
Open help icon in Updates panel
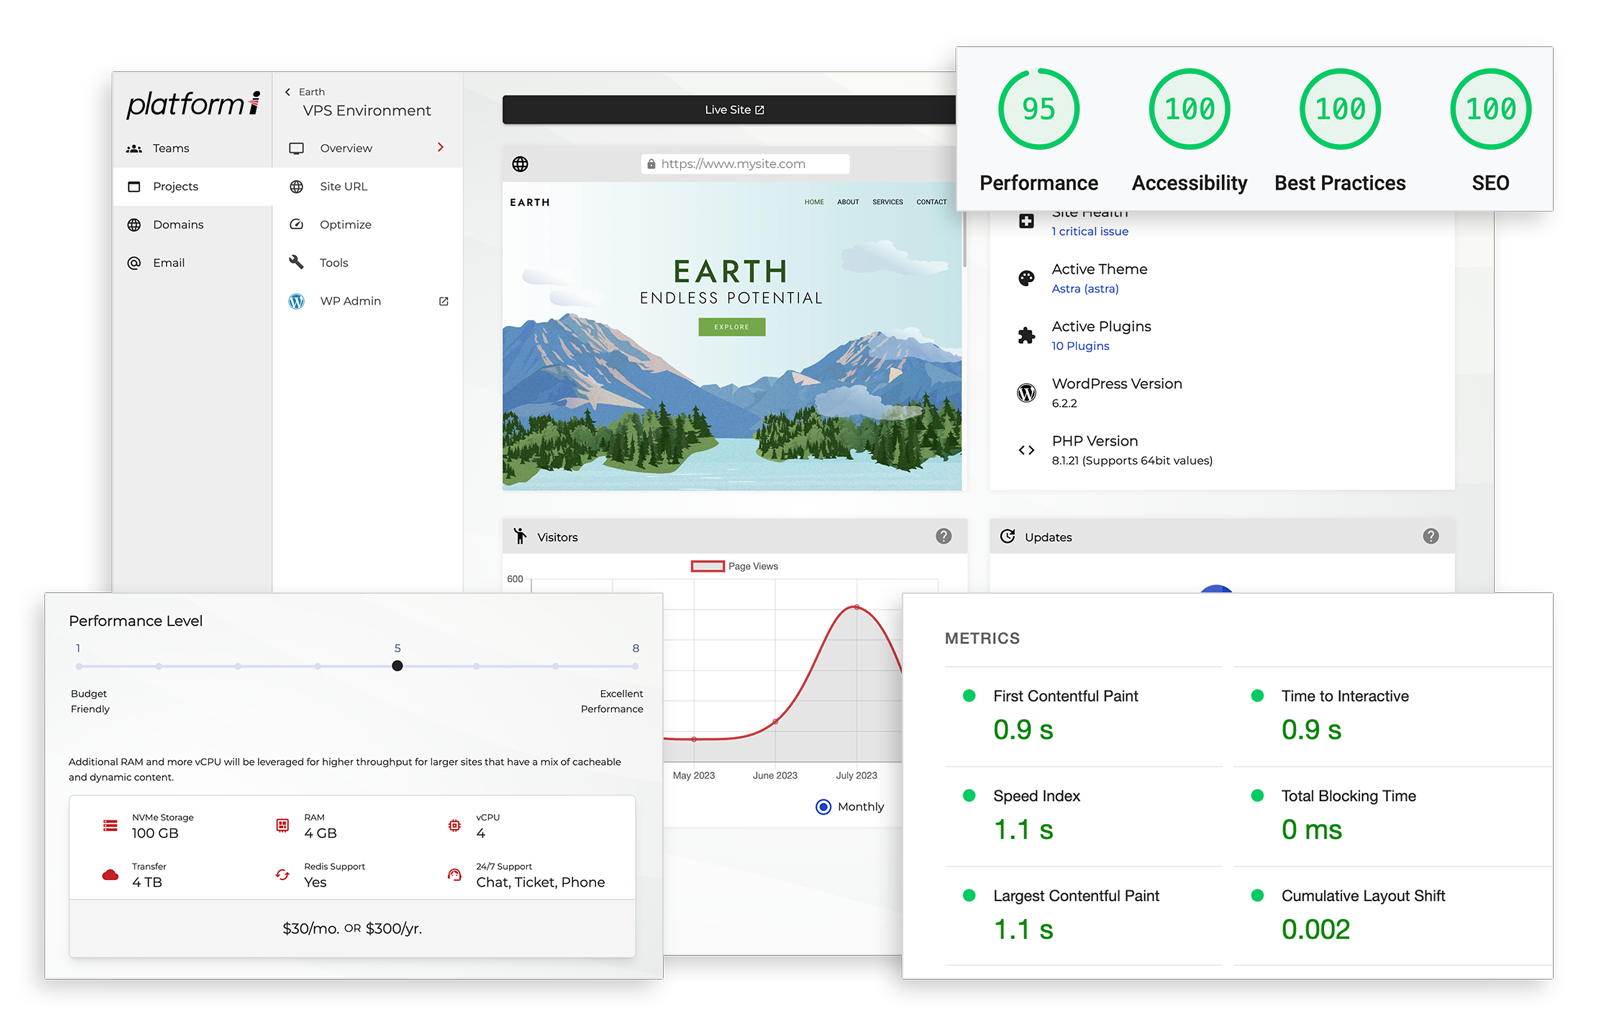coord(1431,537)
